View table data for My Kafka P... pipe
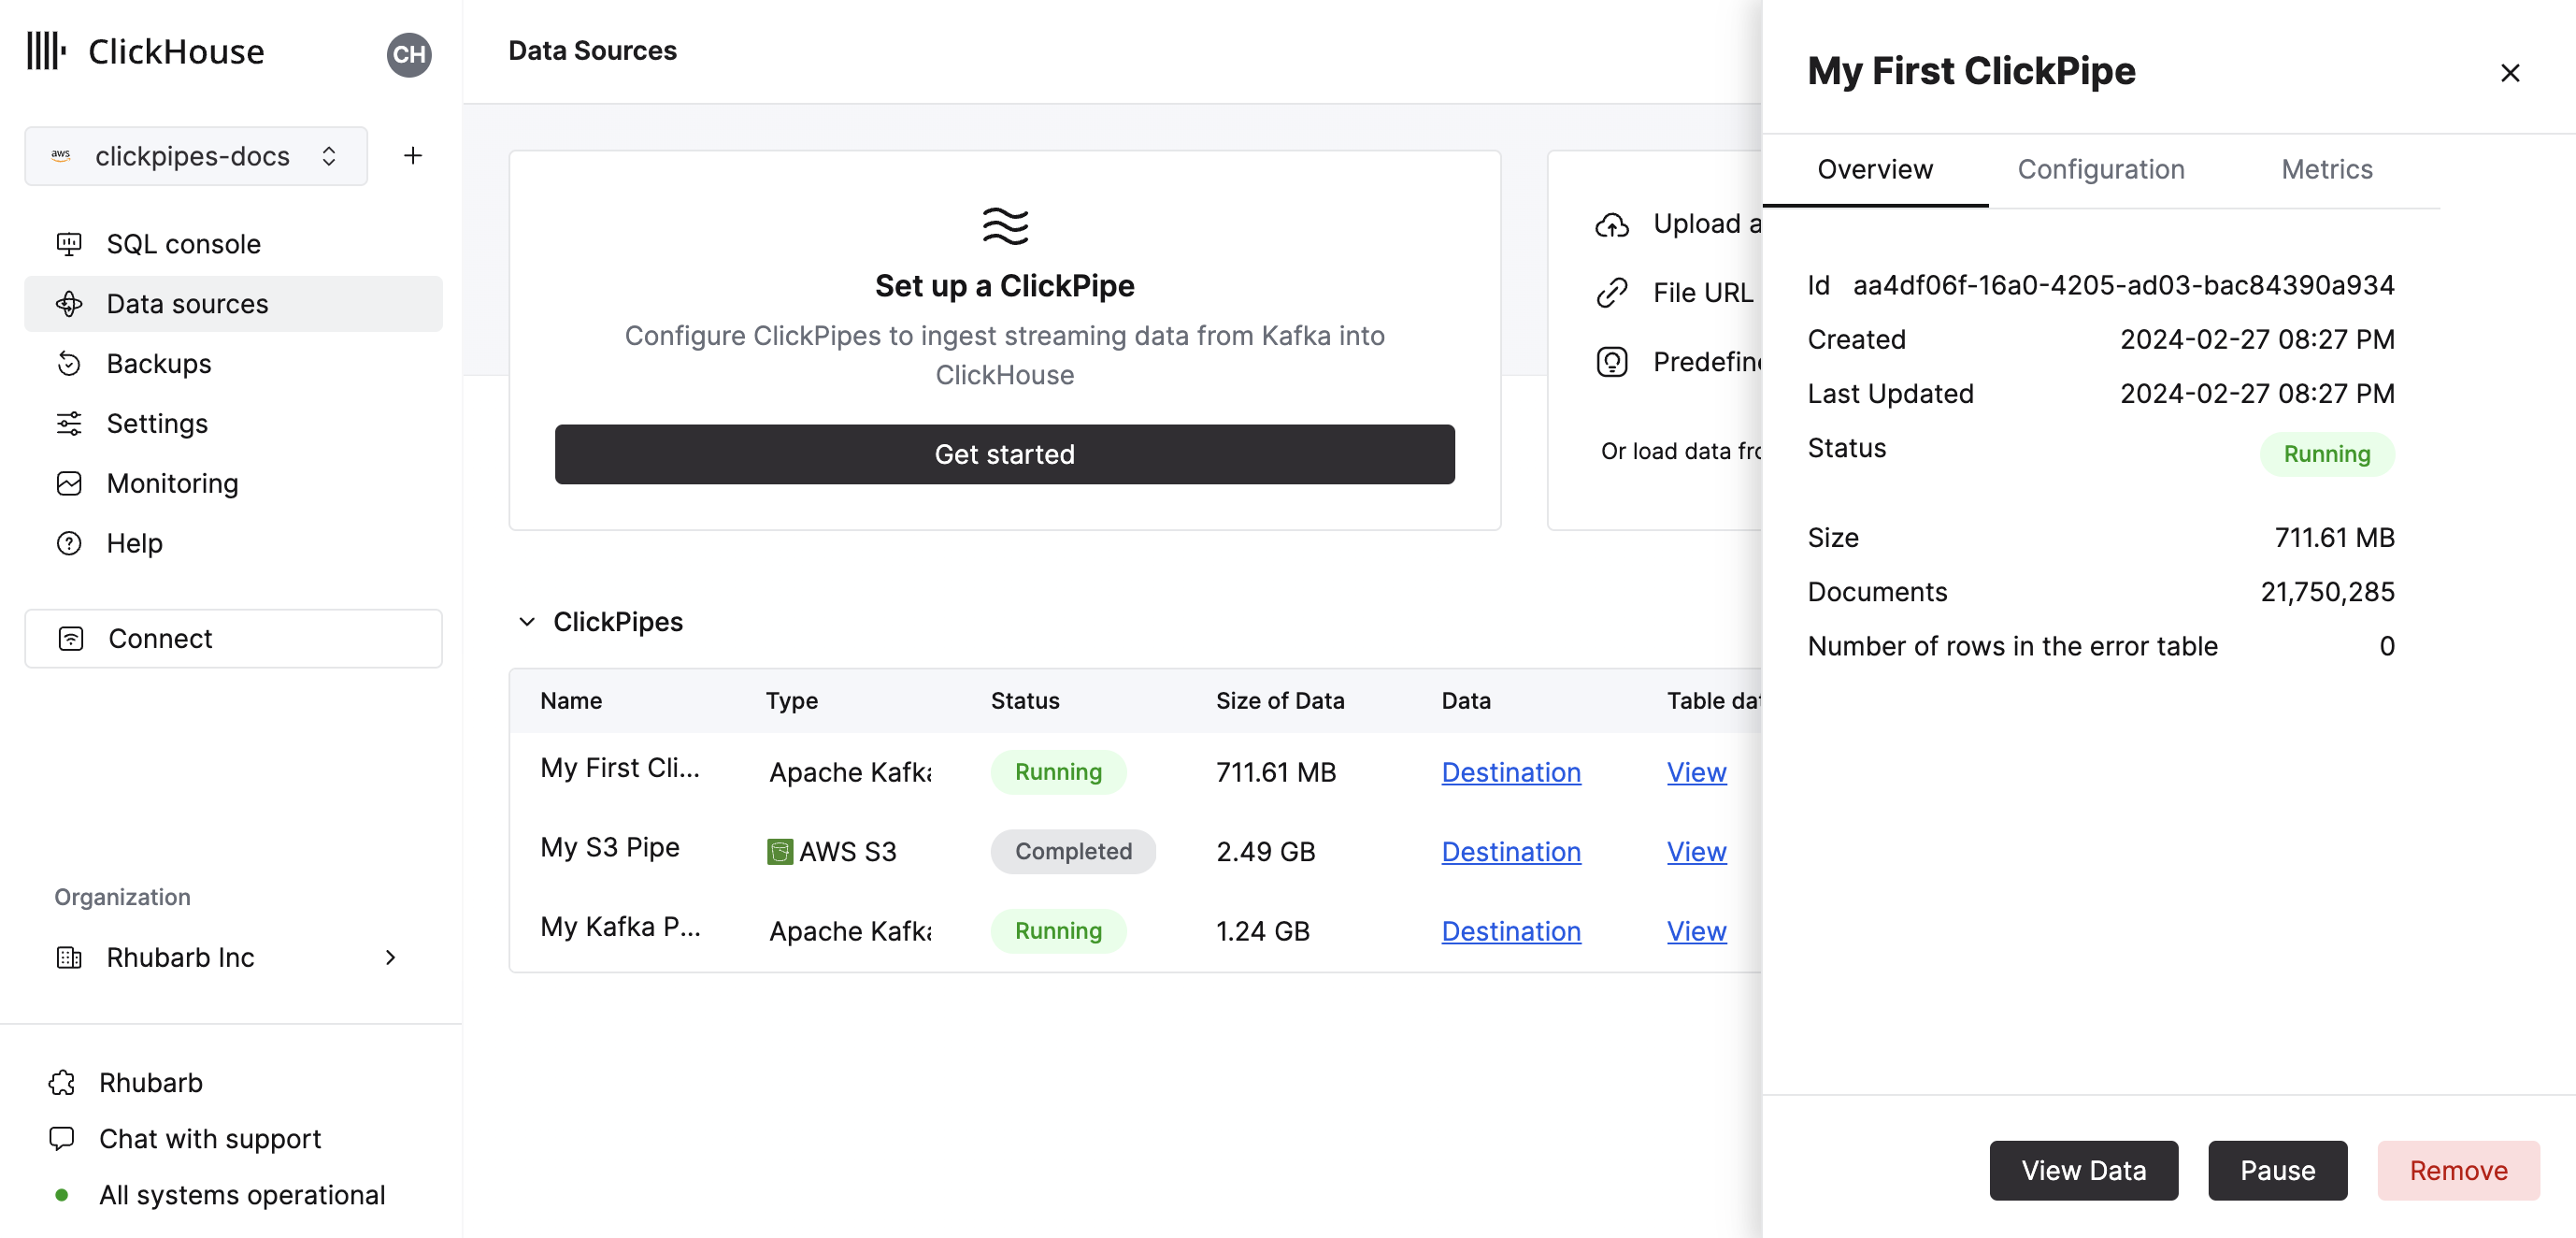This screenshot has height=1238, width=2576. pos(1696,928)
